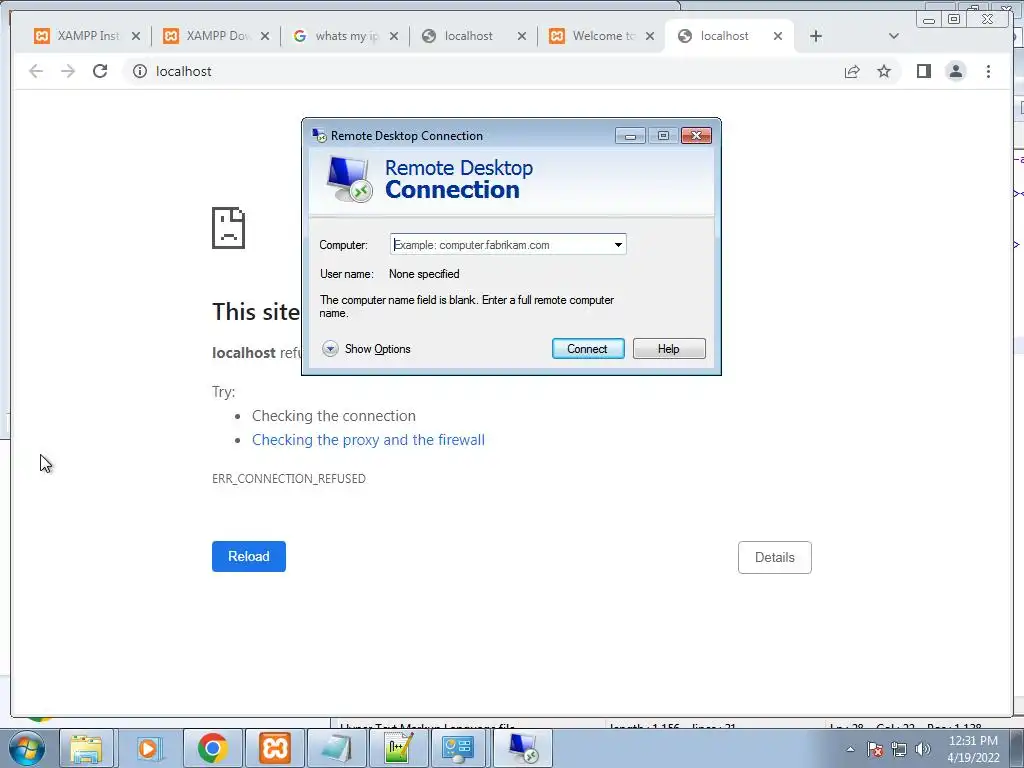The height and width of the screenshot is (768, 1024).
Task: Close the XAMPP Installers tab
Action: pyautogui.click(x=136, y=37)
